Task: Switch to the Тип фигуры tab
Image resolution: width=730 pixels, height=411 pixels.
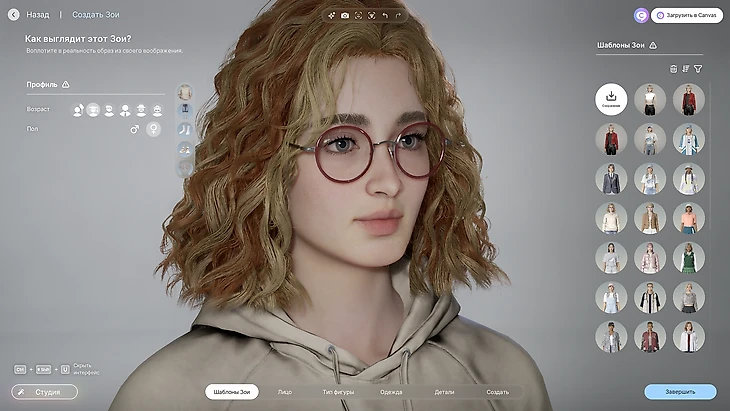Action: [338, 392]
